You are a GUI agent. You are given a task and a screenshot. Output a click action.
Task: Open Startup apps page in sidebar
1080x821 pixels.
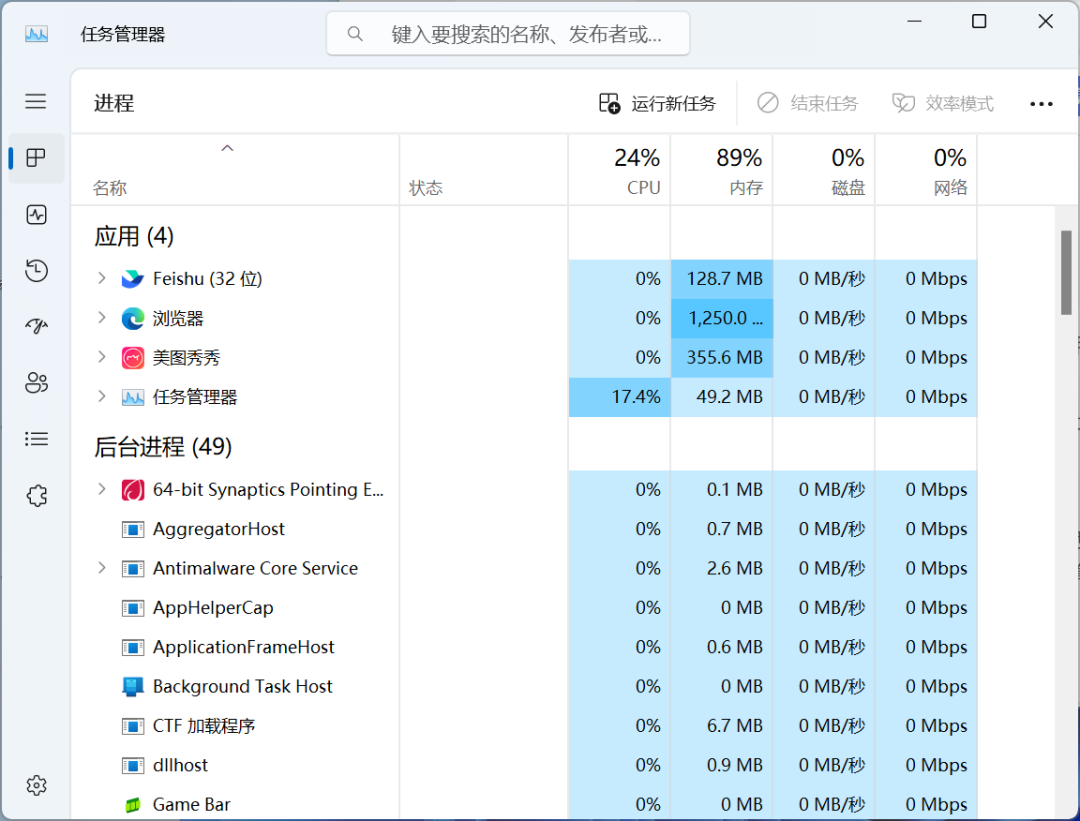[36, 326]
